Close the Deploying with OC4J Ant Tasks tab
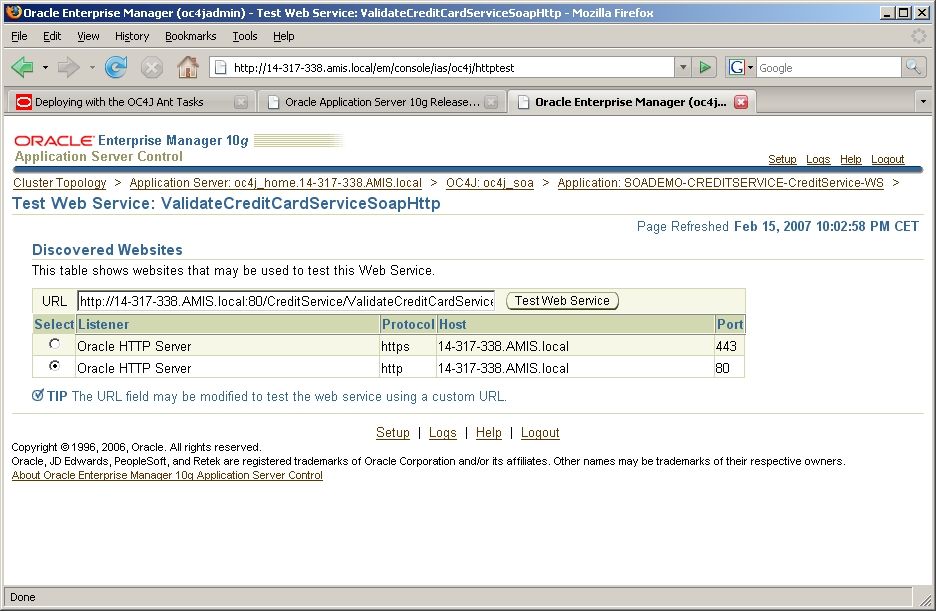The height and width of the screenshot is (611, 936). point(241,102)
